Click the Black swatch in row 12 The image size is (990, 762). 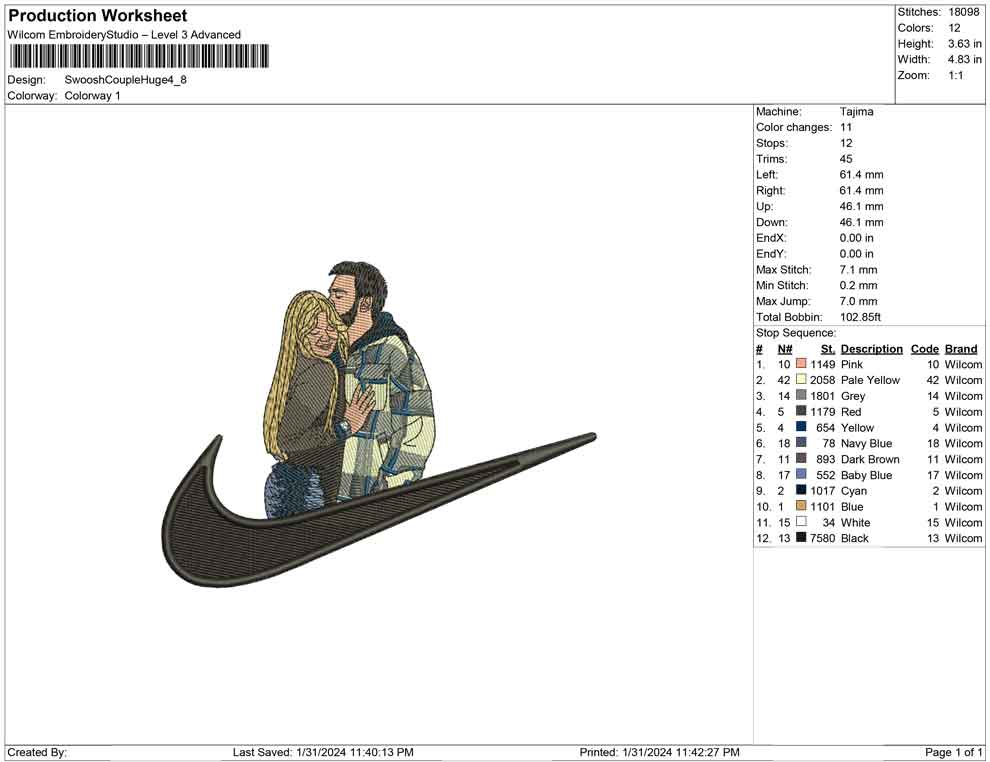(801, 537)
